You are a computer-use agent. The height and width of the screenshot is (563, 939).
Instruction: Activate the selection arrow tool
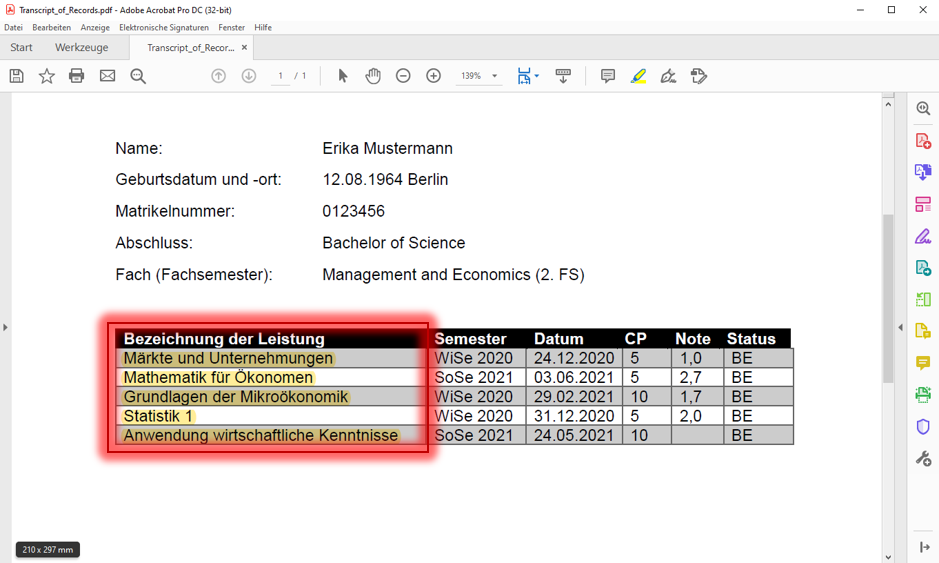click(343, 76)
